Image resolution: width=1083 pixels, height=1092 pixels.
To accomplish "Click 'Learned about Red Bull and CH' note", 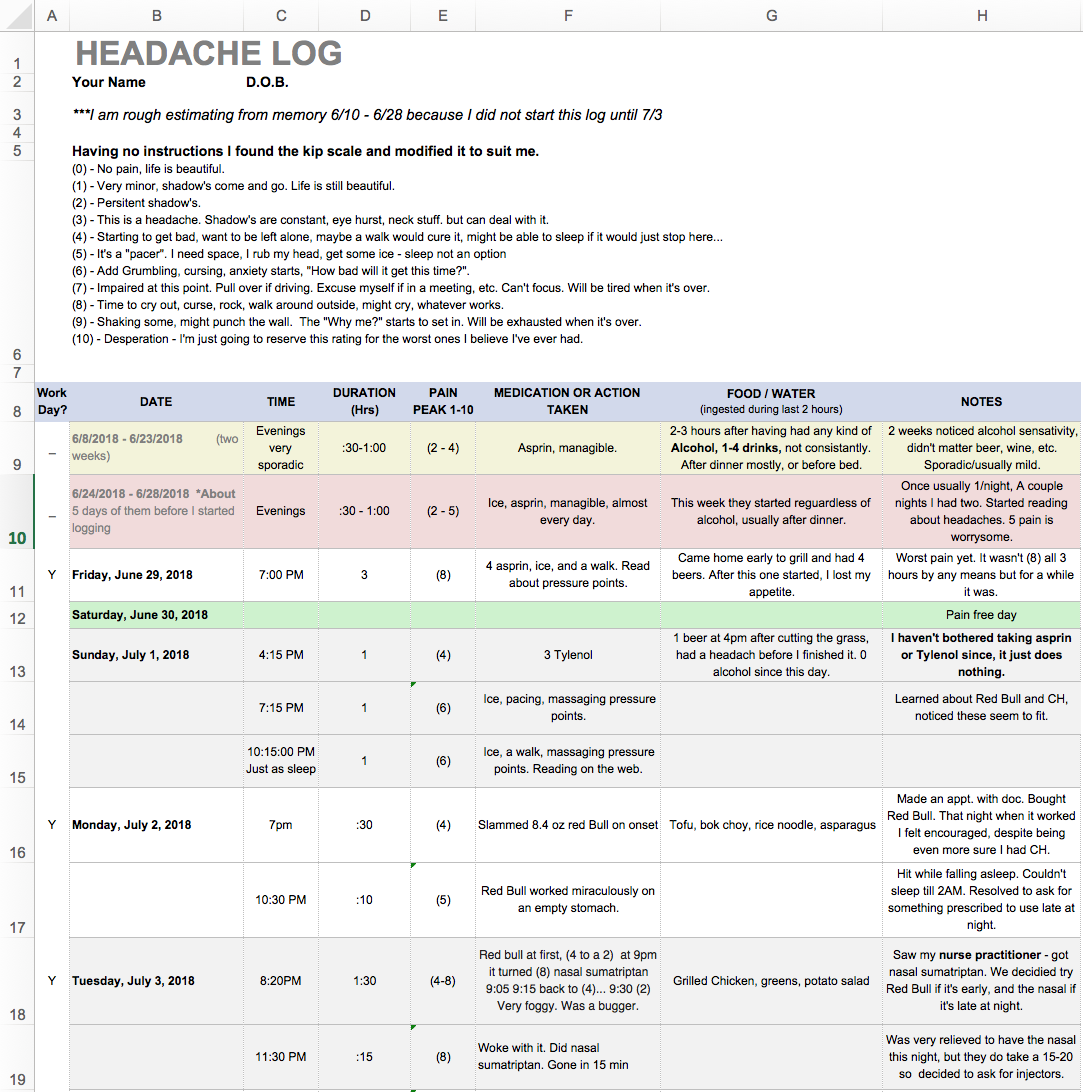I will [981, 708].
